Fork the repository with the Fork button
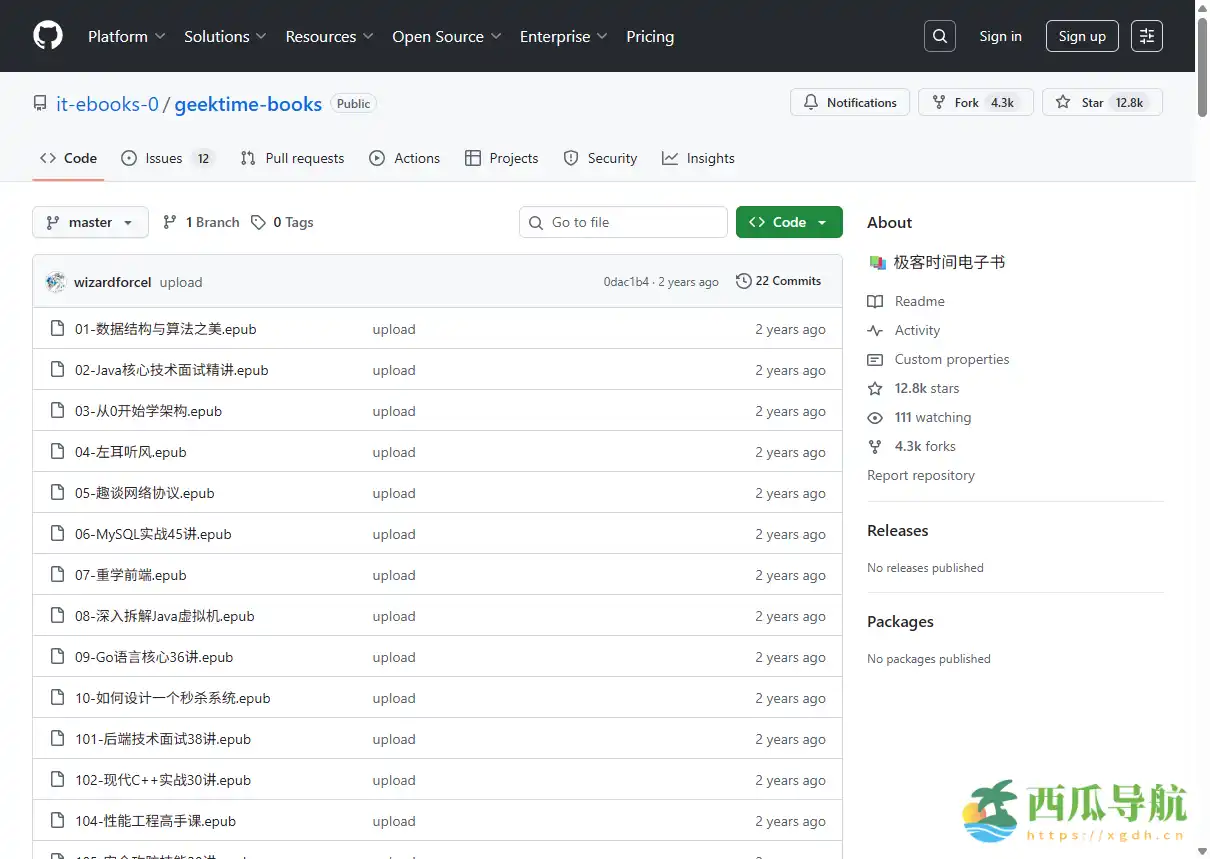This screenshot has height=859, width=1210. [975, 102]
